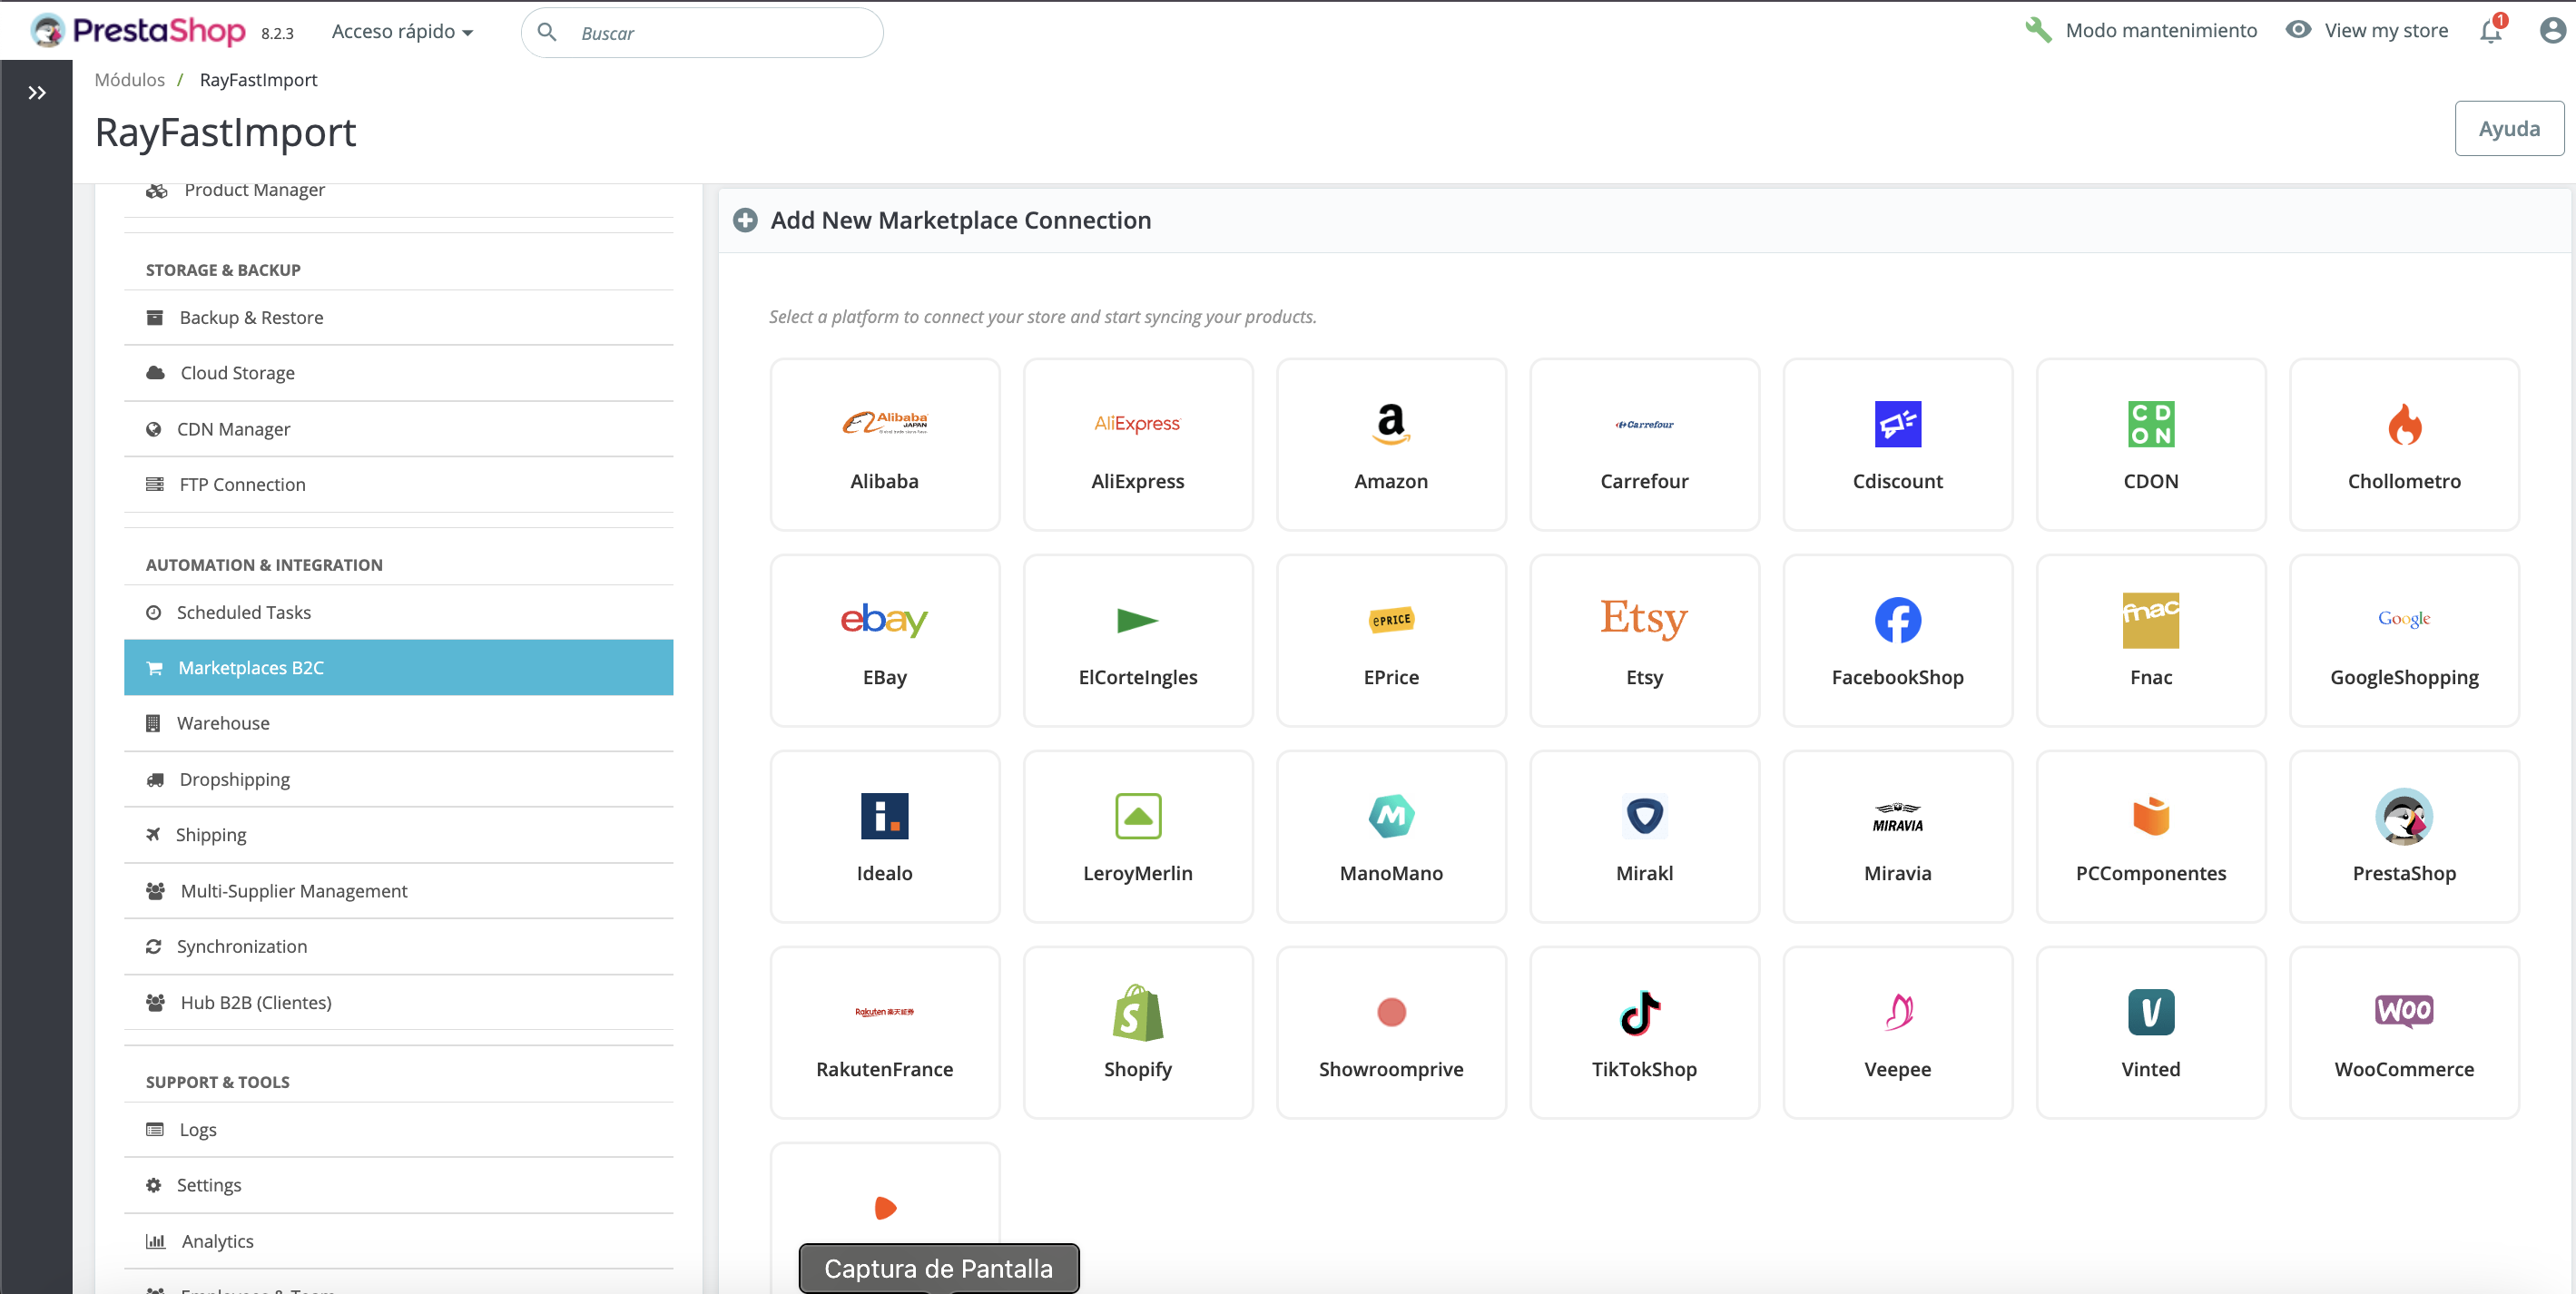Open user profile avatar icon
The width and height of the screenshot is (2576, 1294).
coord(2552,31)
